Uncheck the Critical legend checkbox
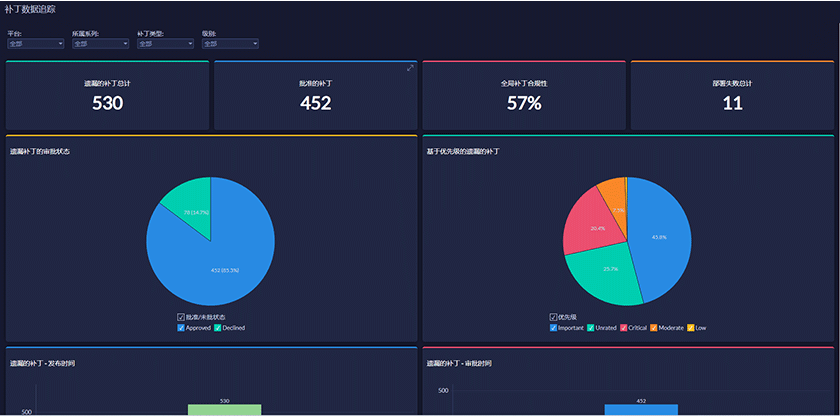 coord(624,327)
